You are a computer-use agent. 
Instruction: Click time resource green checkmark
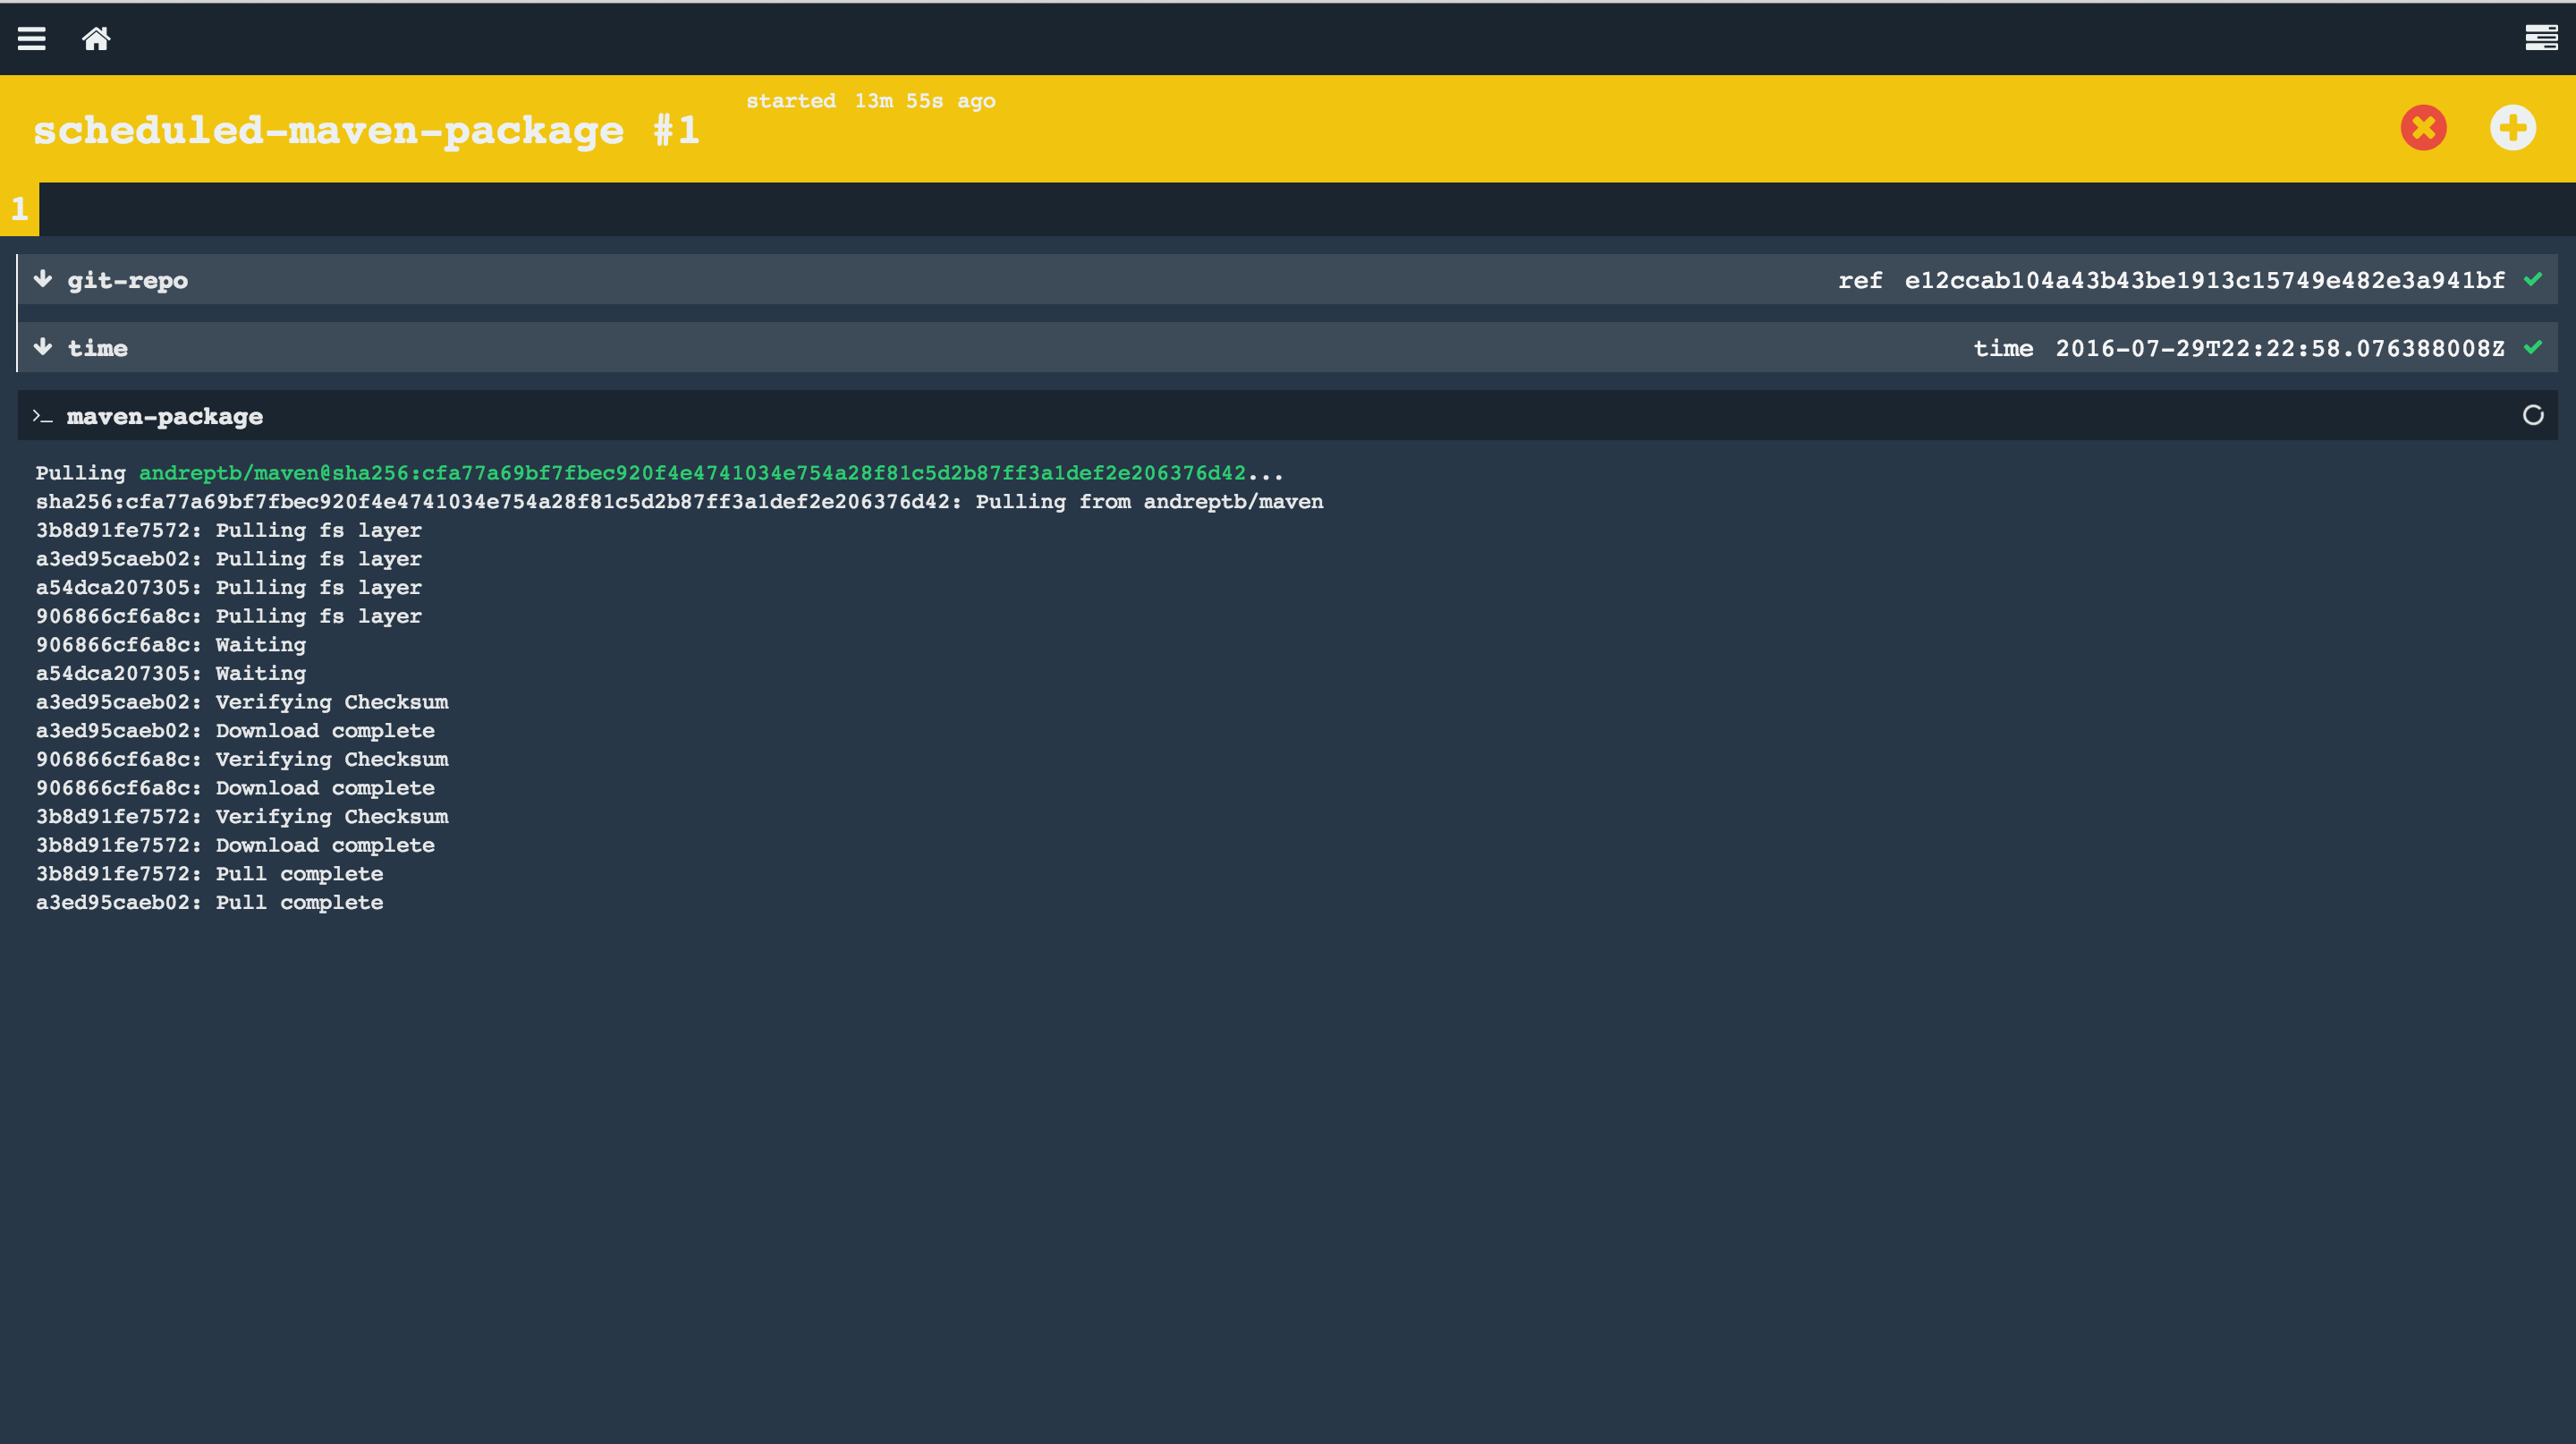2533,347
